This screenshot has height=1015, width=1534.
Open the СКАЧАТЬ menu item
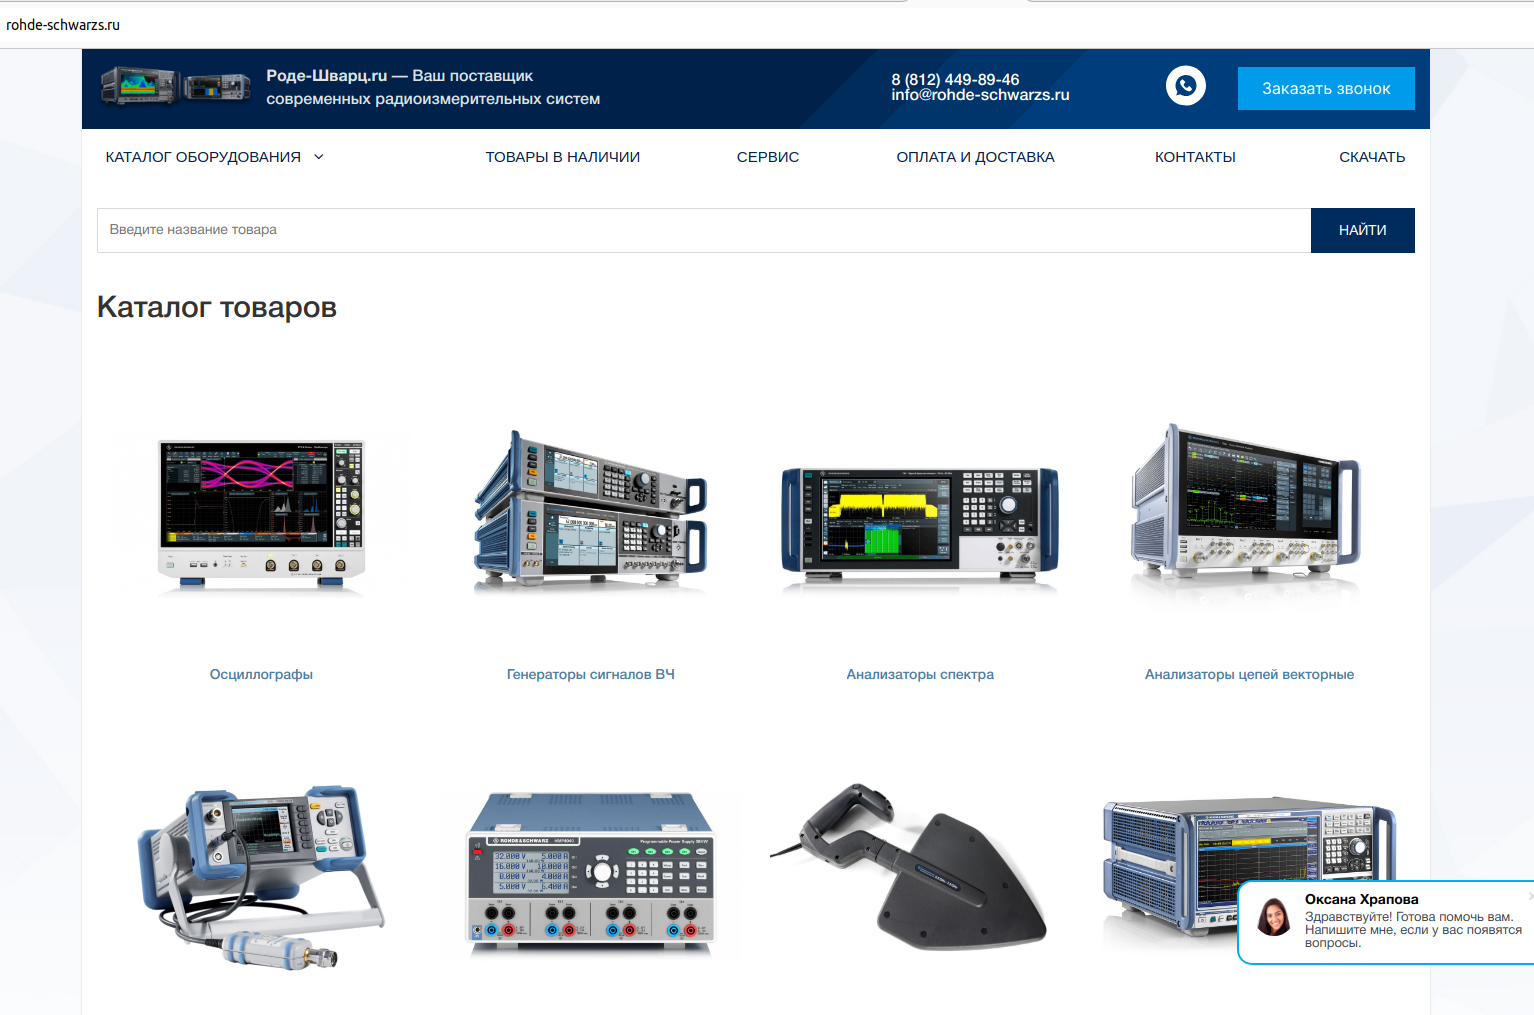1372,157
